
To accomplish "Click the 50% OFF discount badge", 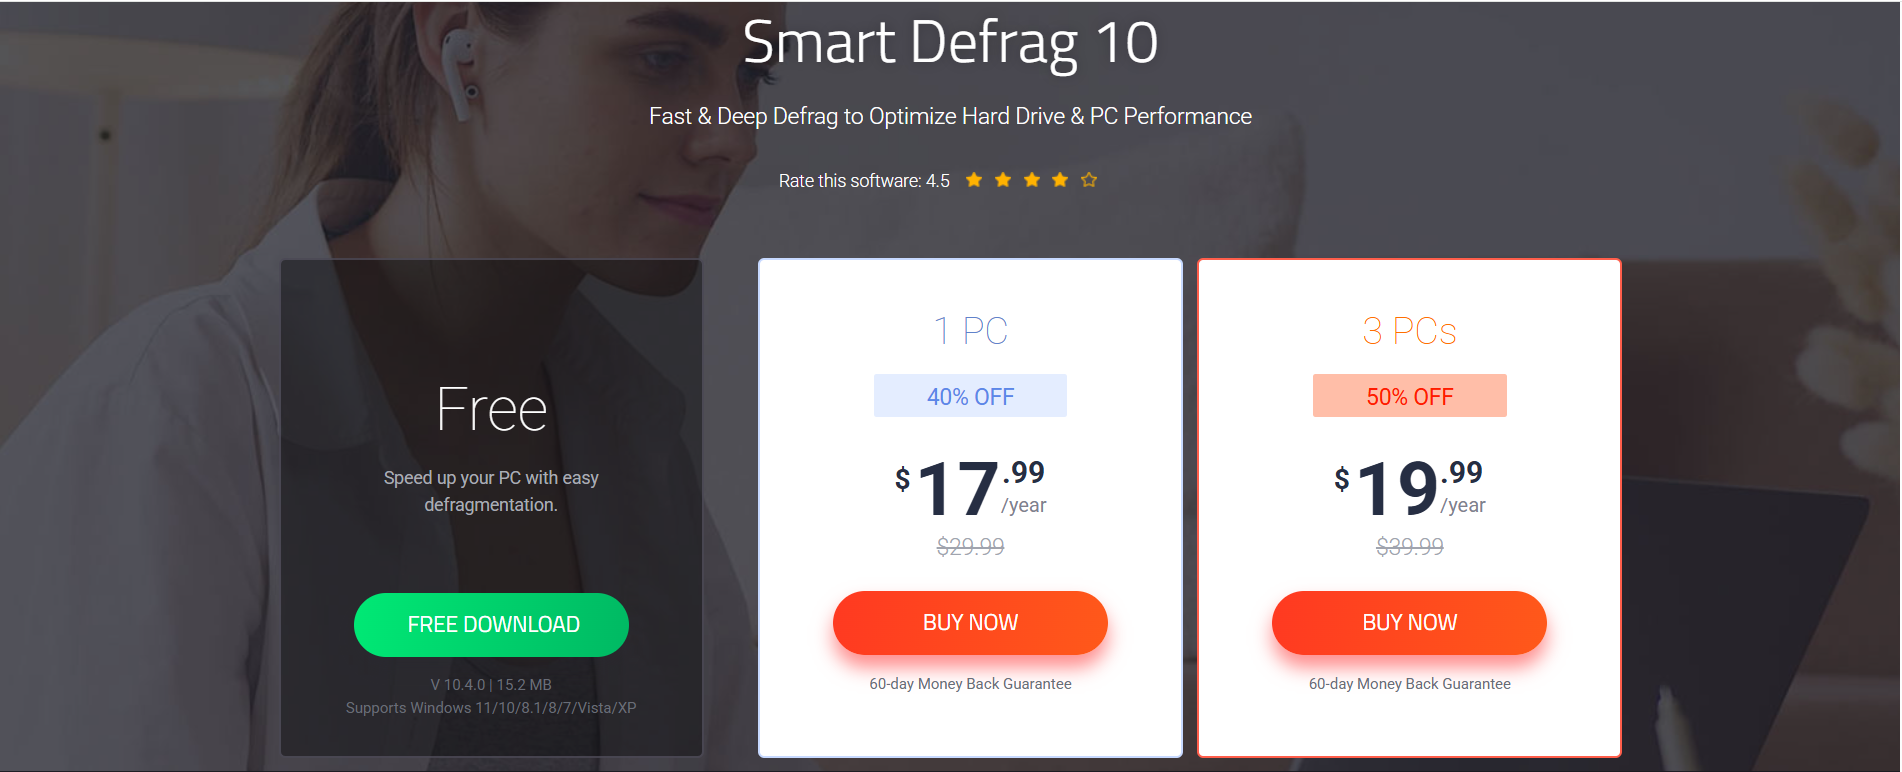I will [x=1409, y=396].
